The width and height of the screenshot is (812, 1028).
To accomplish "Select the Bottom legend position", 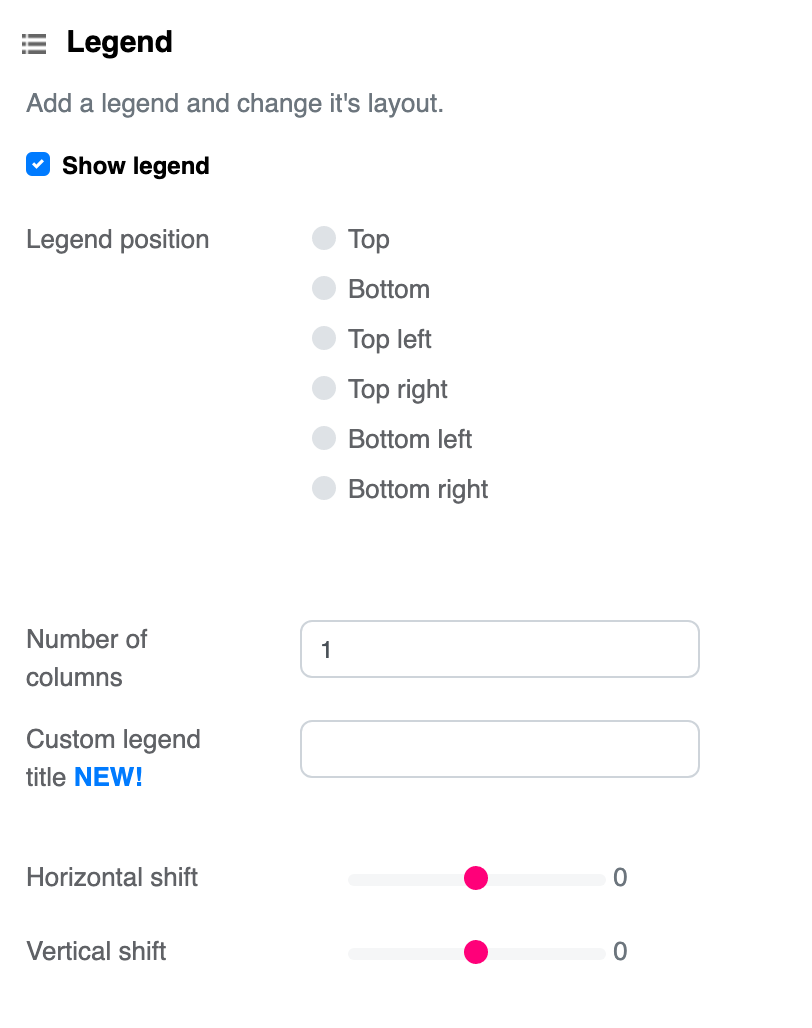I will click(x=324, y=289).
